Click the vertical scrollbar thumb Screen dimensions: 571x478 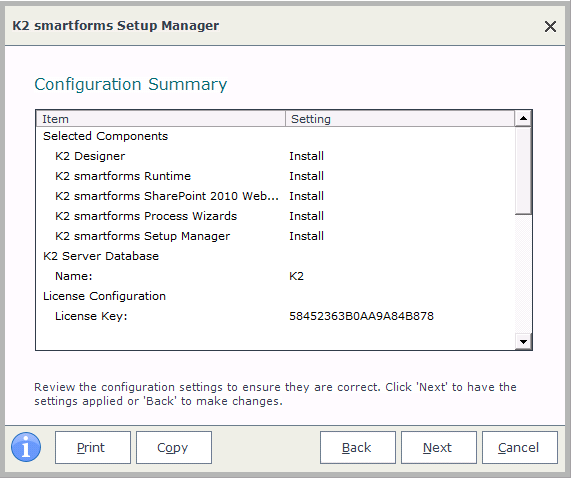tap(523, 170)
